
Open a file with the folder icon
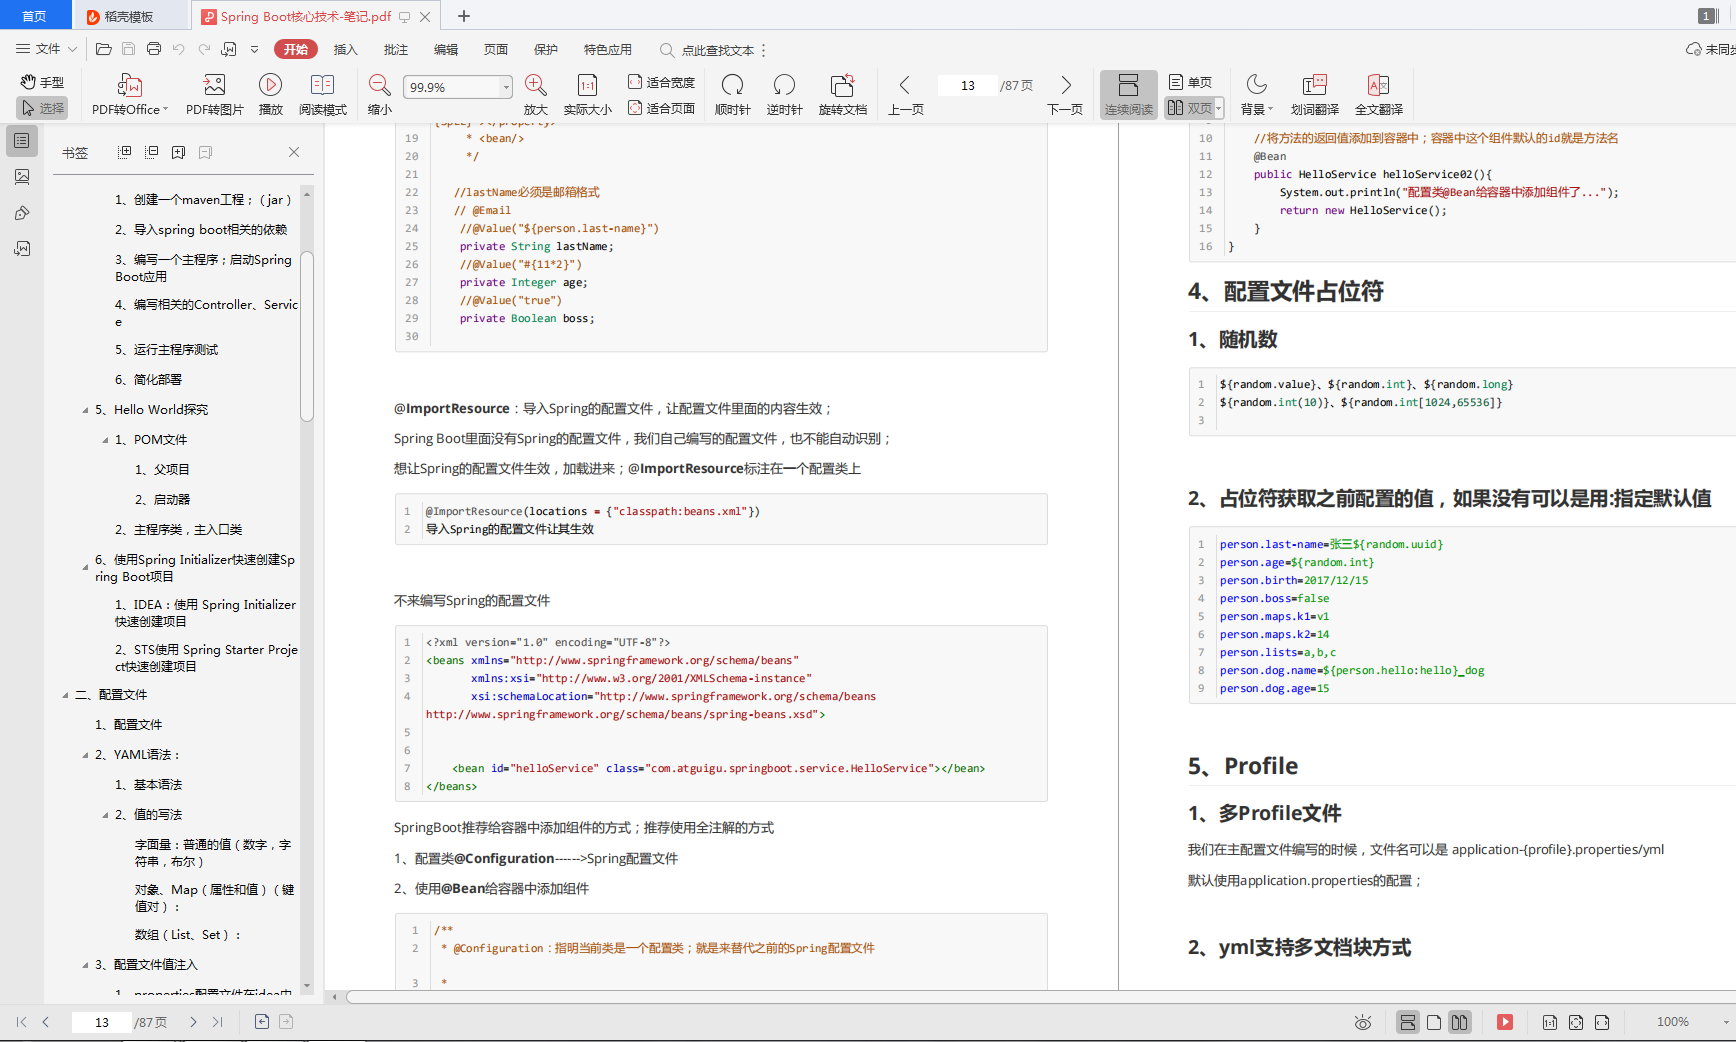point(103,49)
